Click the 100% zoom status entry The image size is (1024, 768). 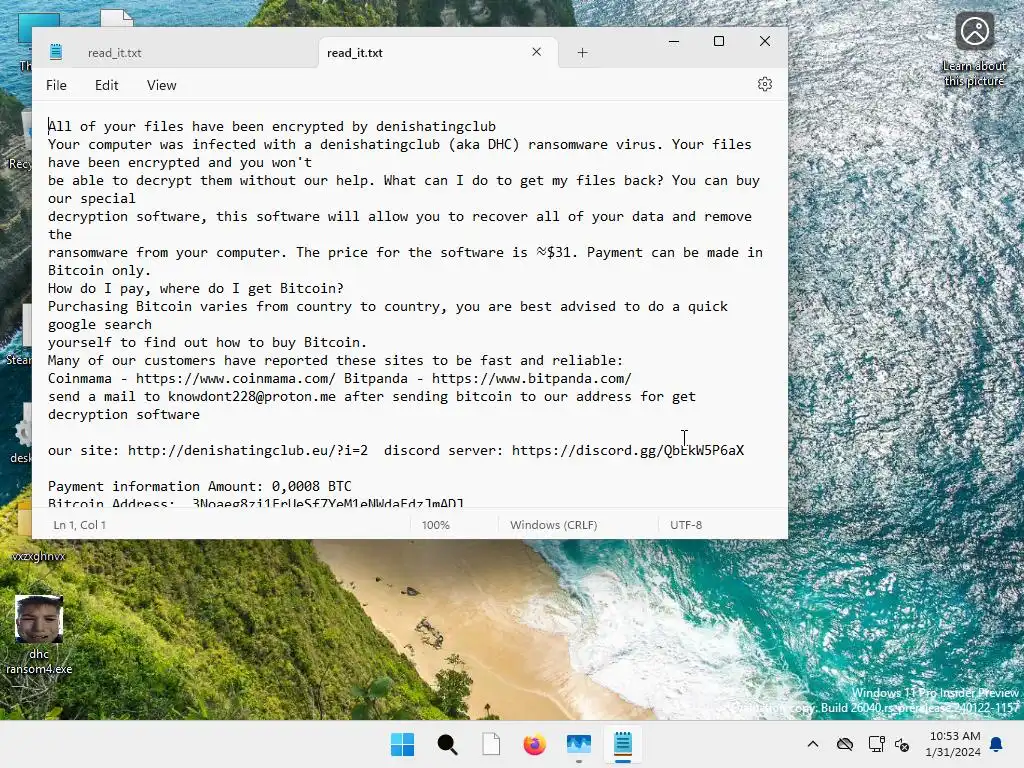click(436, 524)
